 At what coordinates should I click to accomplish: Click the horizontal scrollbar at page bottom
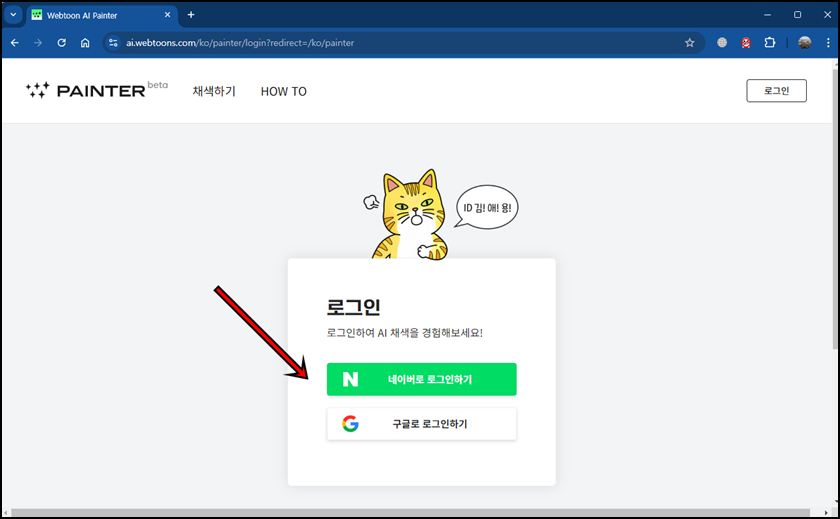(410, 513)
